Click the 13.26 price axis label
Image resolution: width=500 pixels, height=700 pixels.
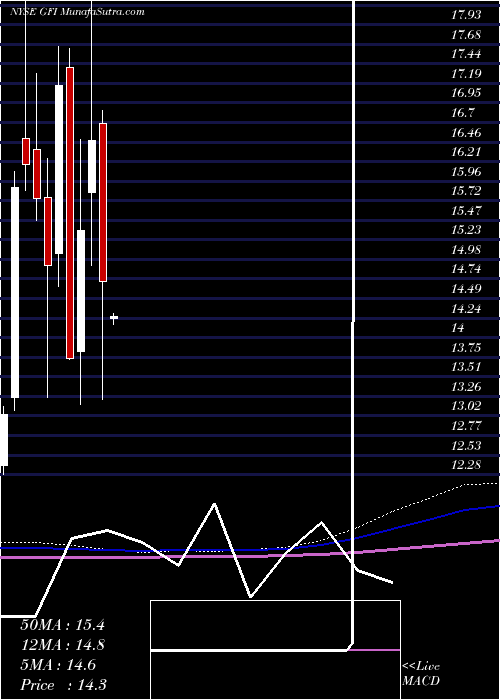click(467, 386)
